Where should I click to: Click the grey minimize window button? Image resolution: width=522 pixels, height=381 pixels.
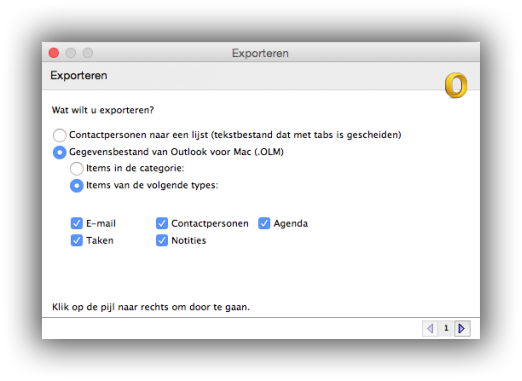point(71,53)
